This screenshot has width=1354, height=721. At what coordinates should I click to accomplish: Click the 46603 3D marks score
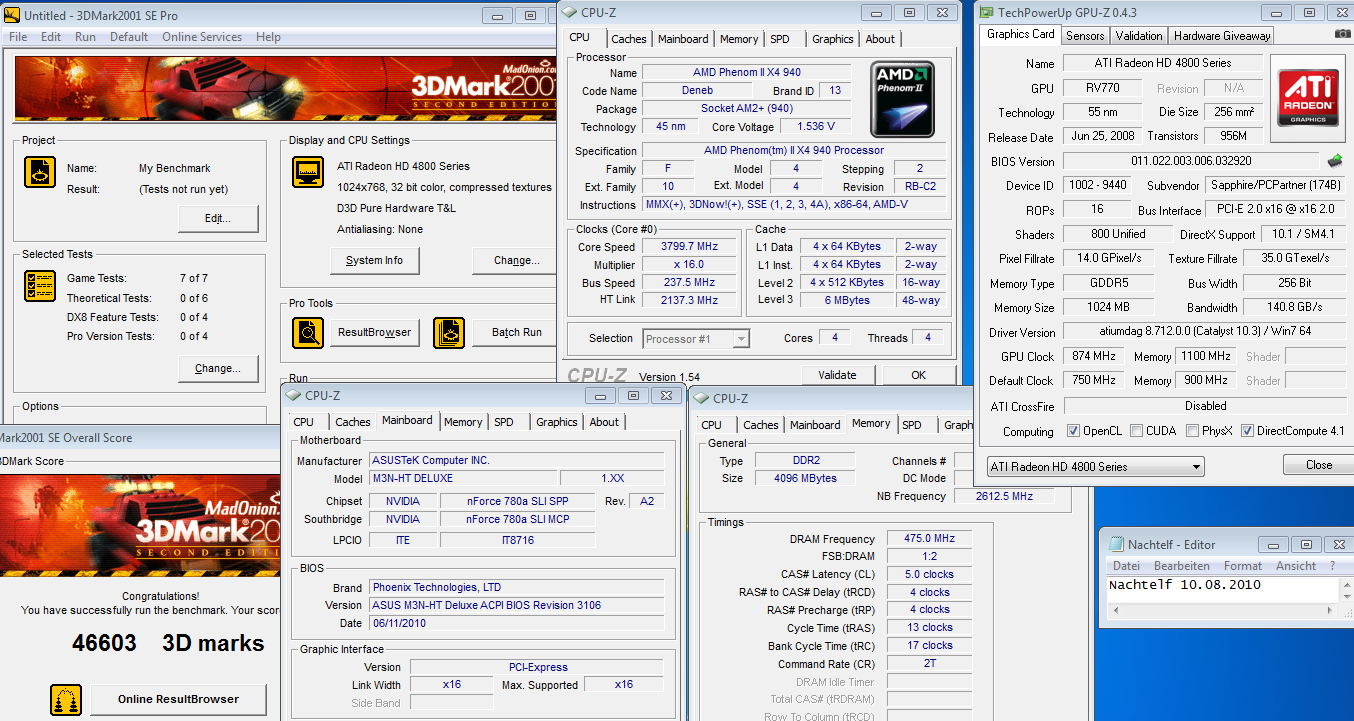tap(168, 643)
